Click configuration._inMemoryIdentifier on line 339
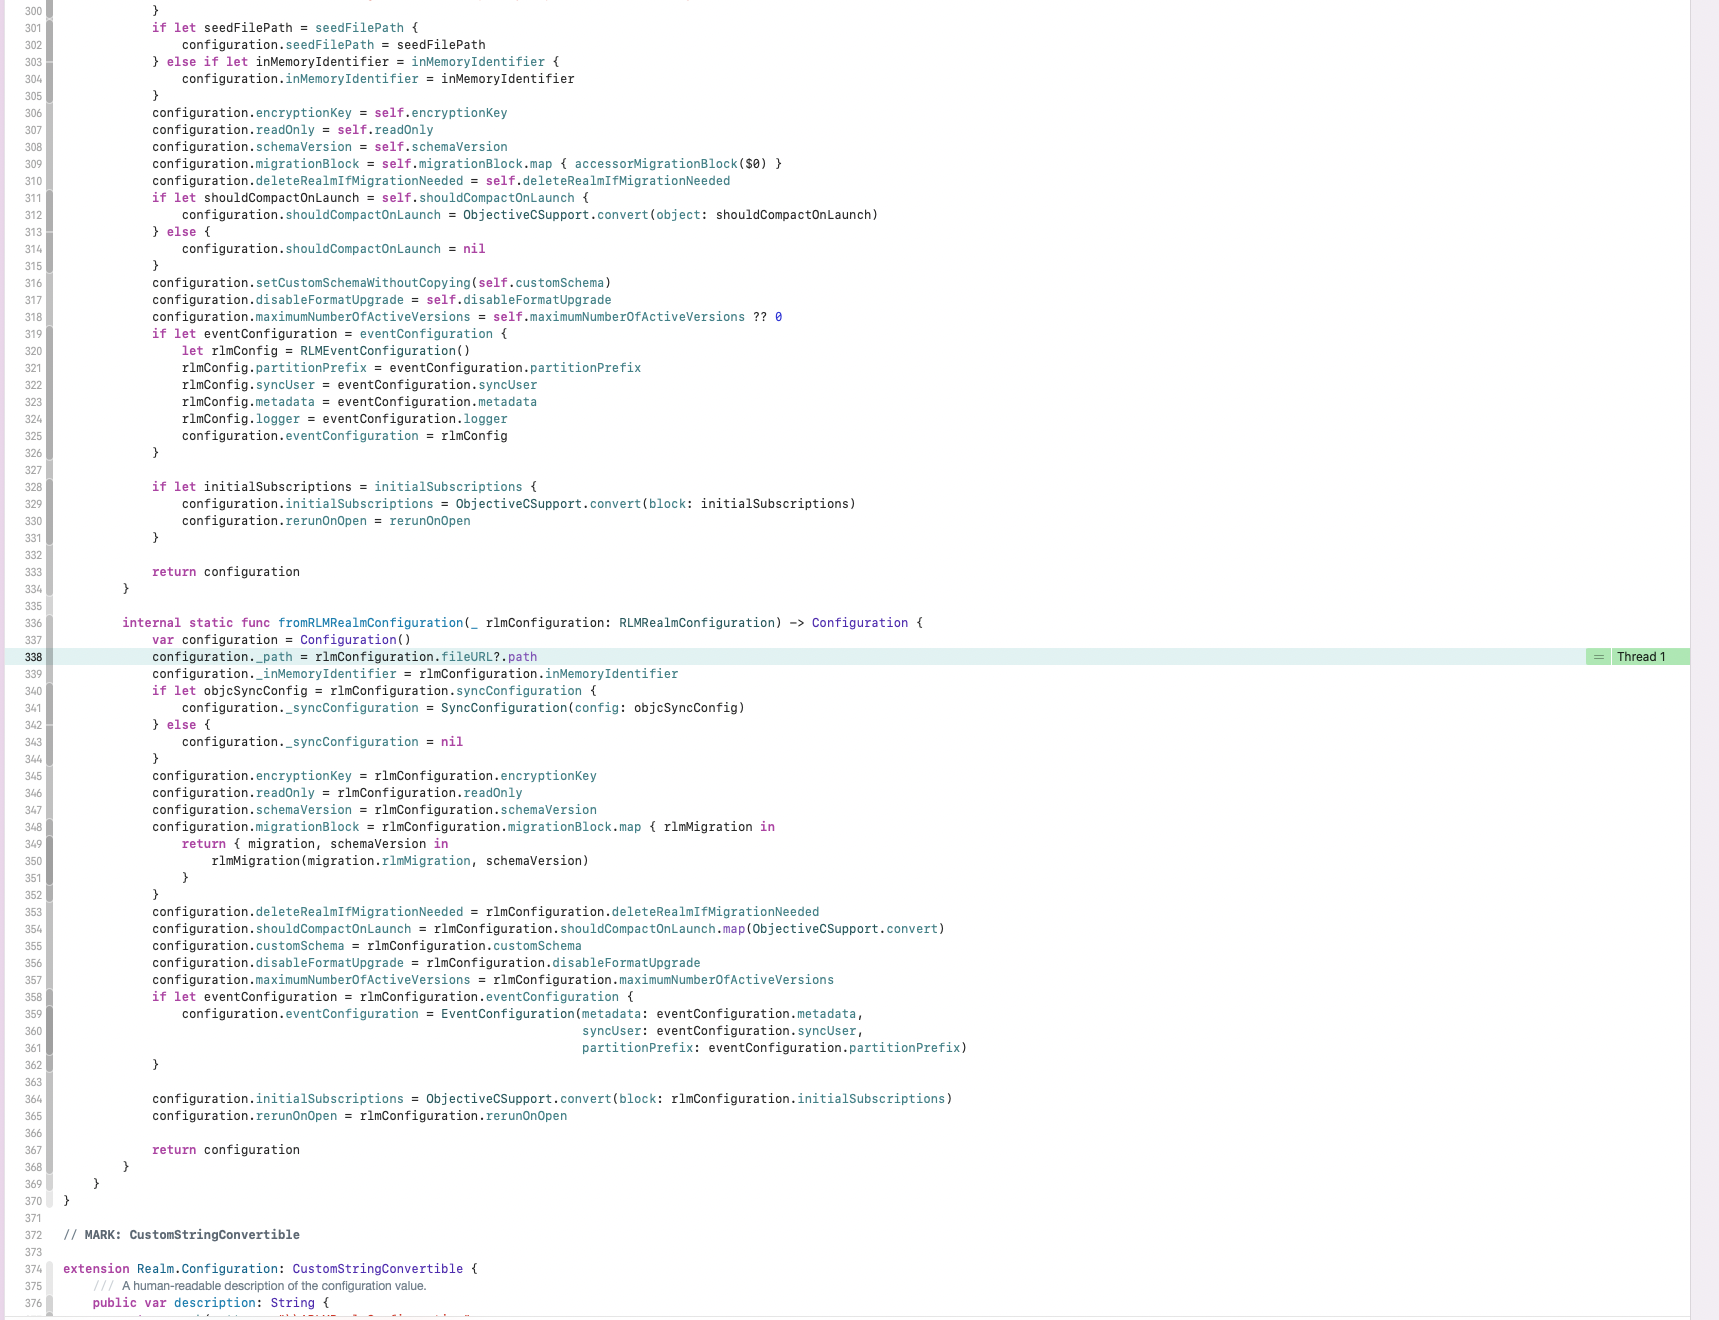1719x1320 pixels. coord(274,674)
